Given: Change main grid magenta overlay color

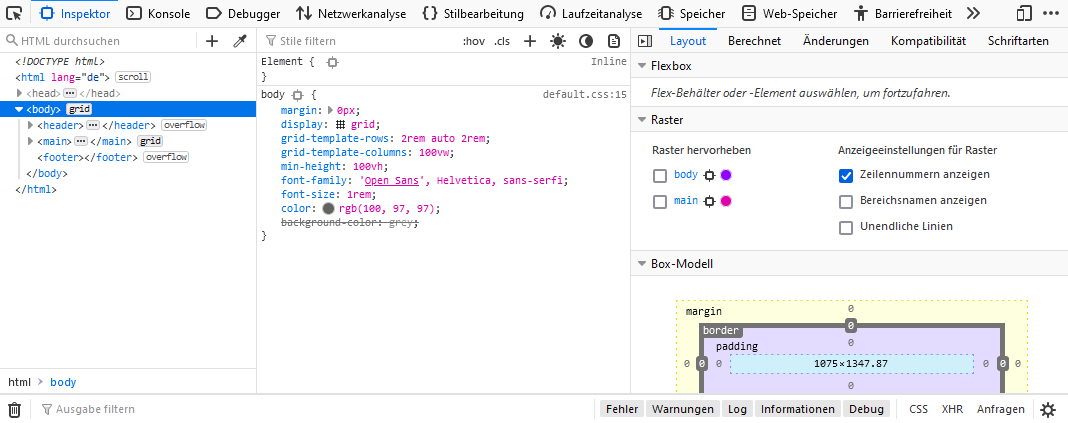Looking at the screenshot, I should [x=726, y=201].
